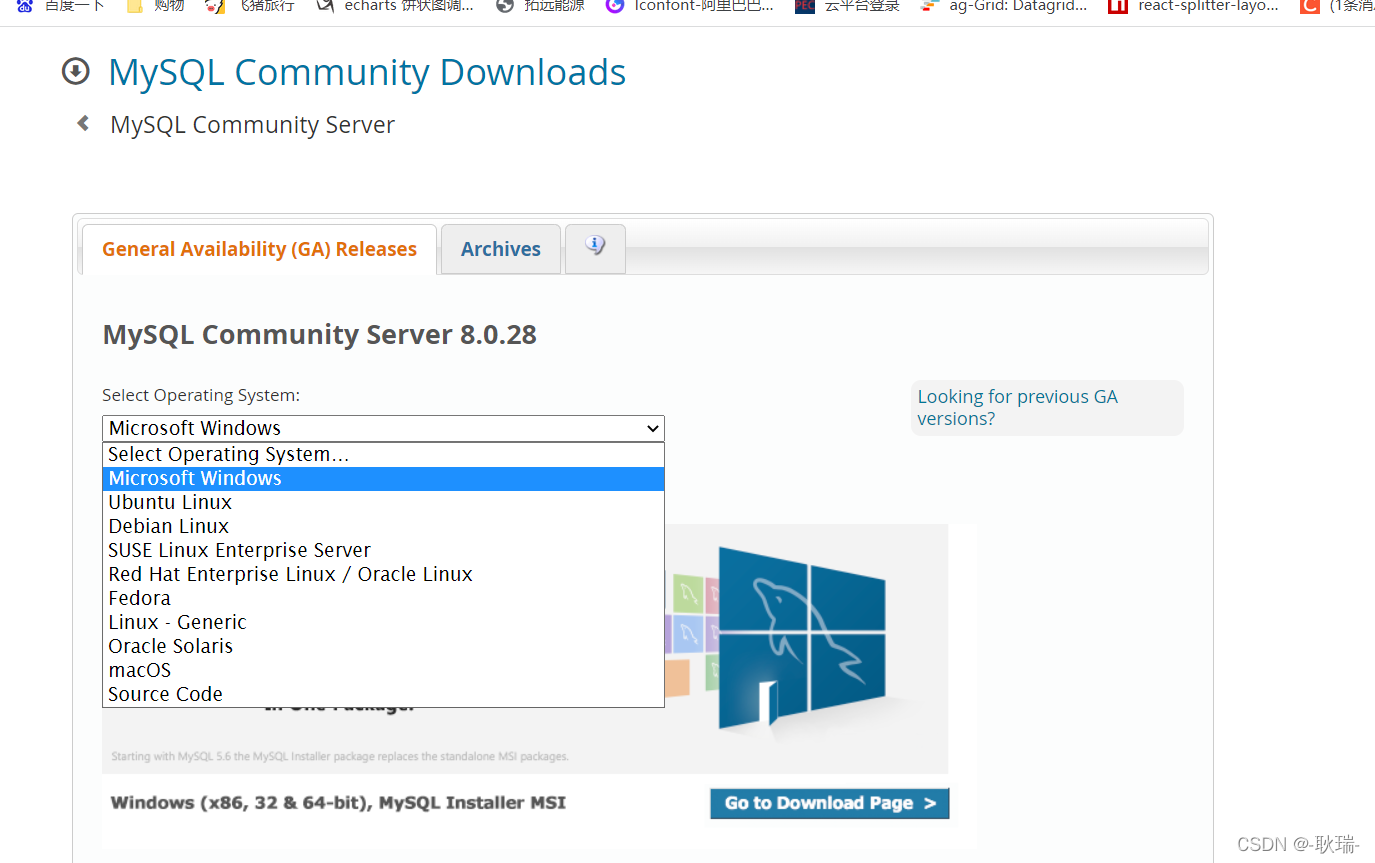The height and width of the screenshot is (863, 1375).
Task: Select Microsoft Windows in the dropdown list
Action: pos(383,478)
